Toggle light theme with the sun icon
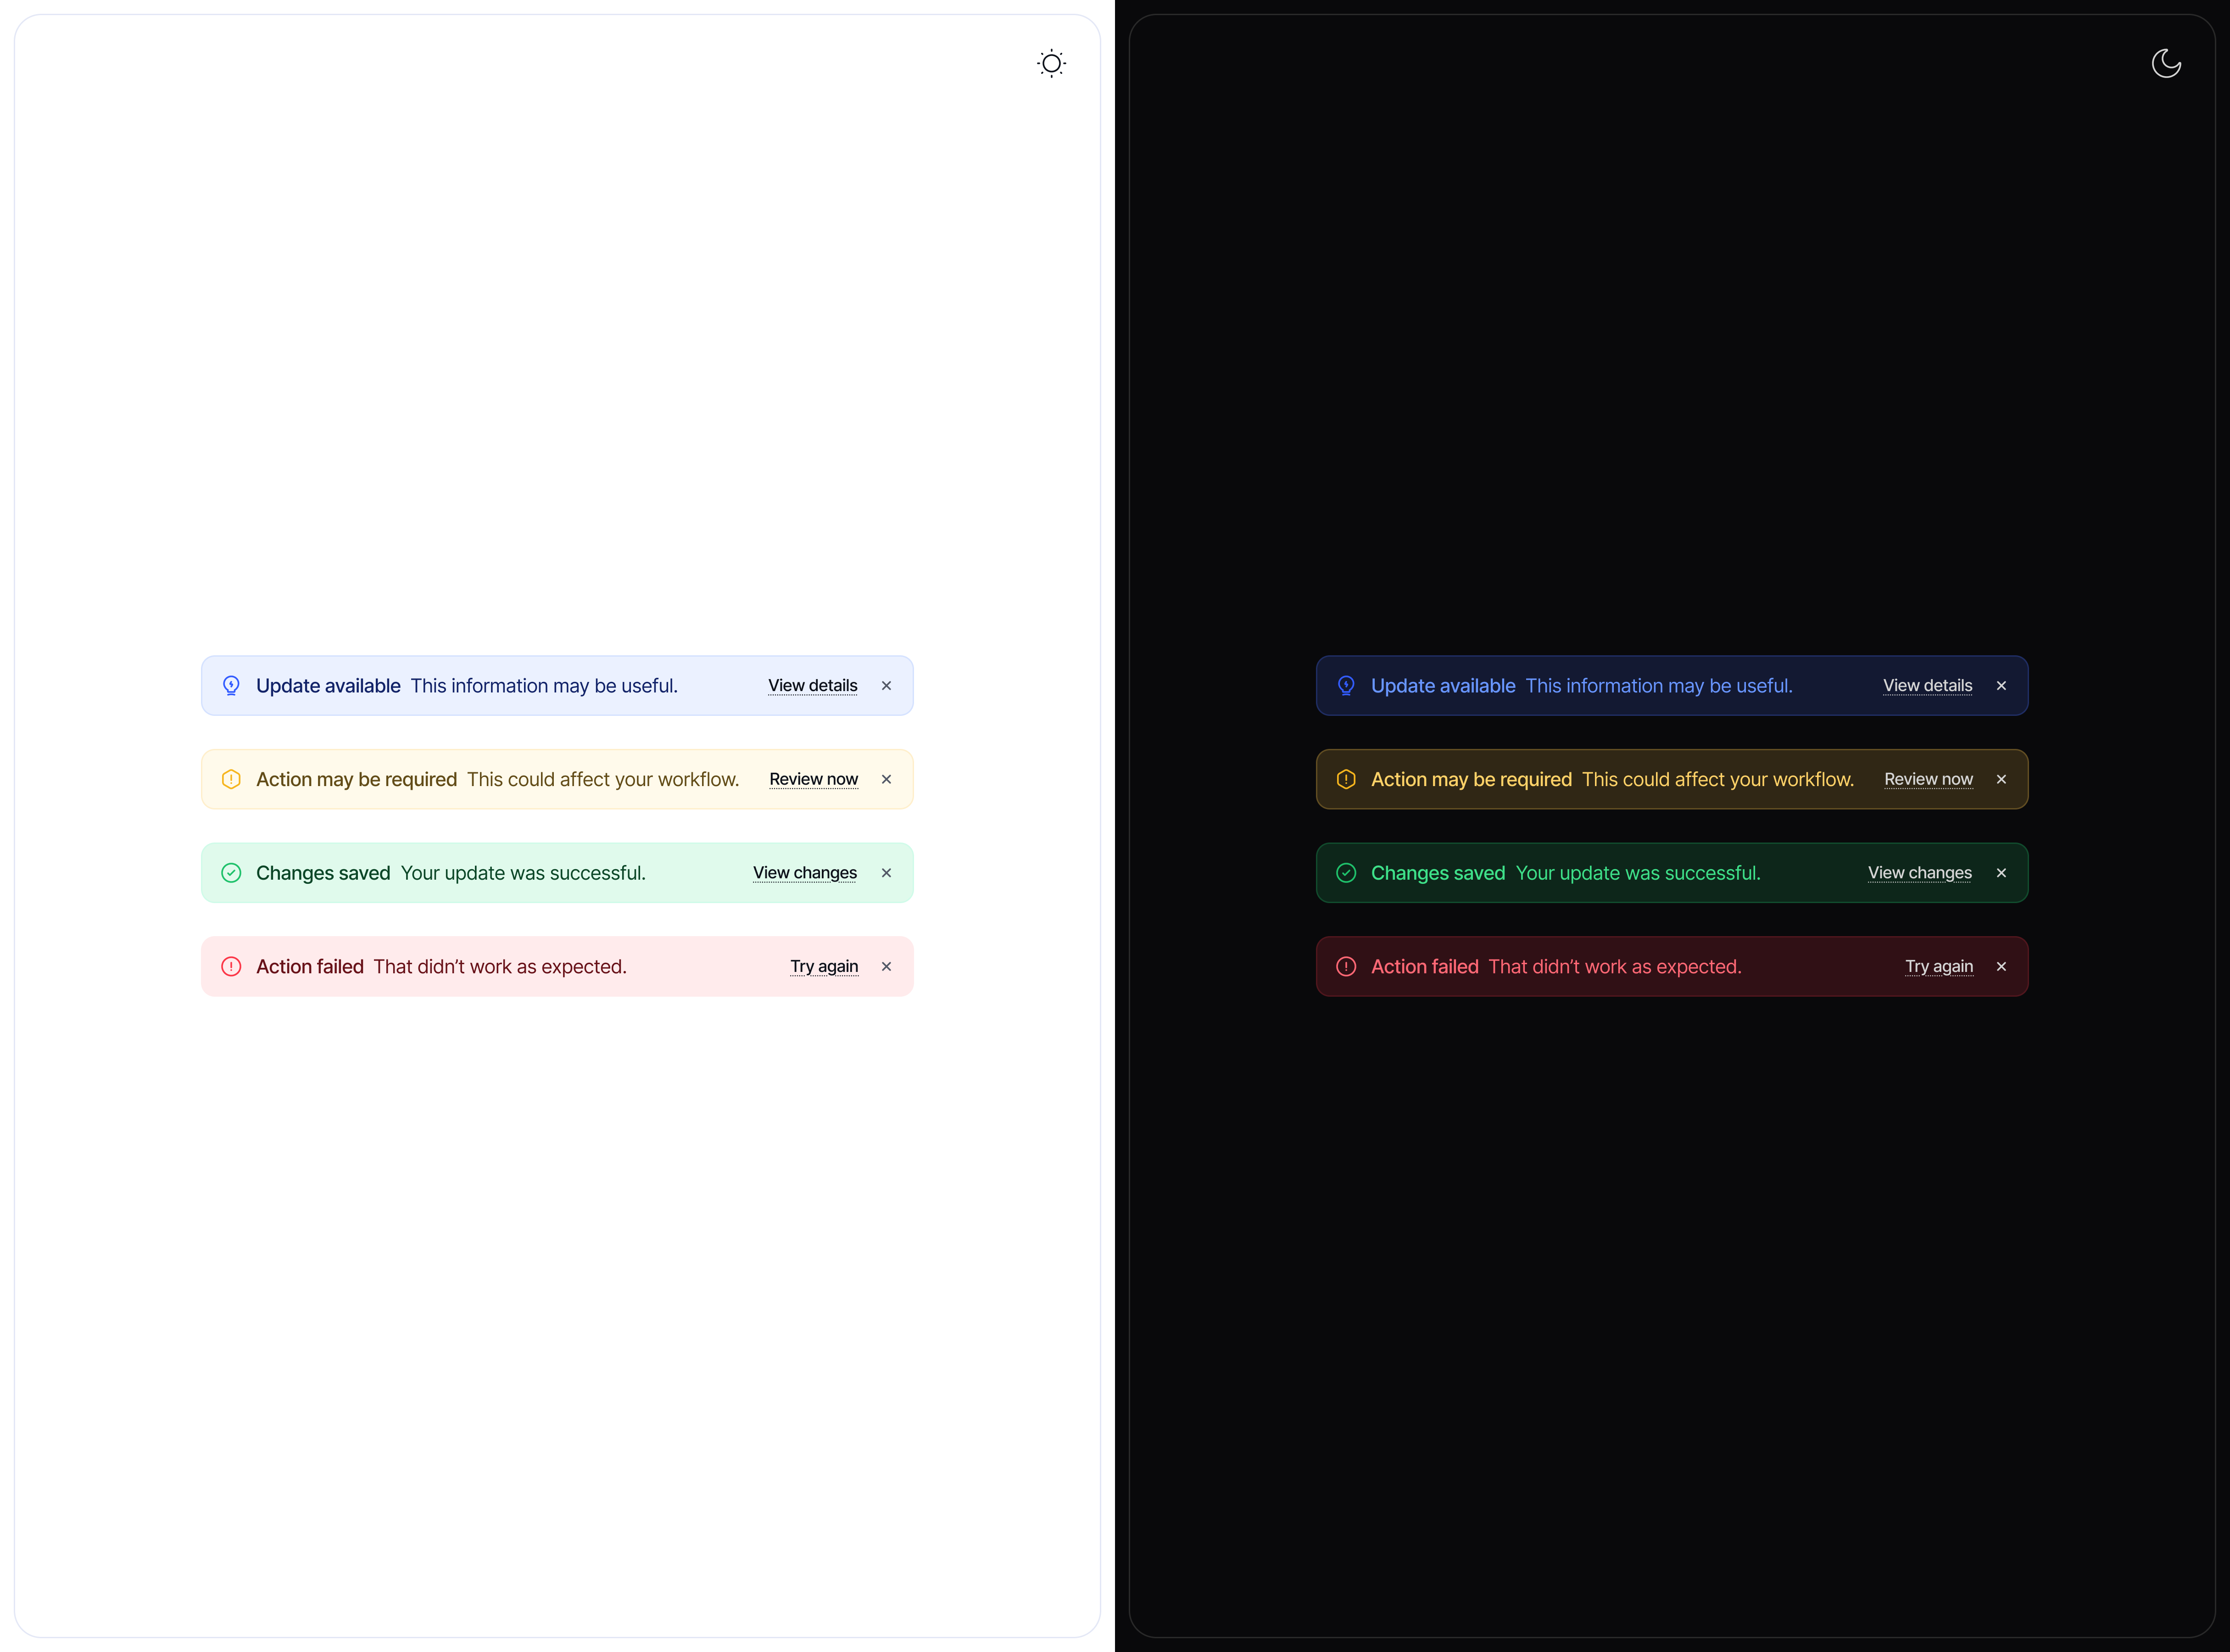This screenshot has width=2230, height=1652. (1051, 63)
